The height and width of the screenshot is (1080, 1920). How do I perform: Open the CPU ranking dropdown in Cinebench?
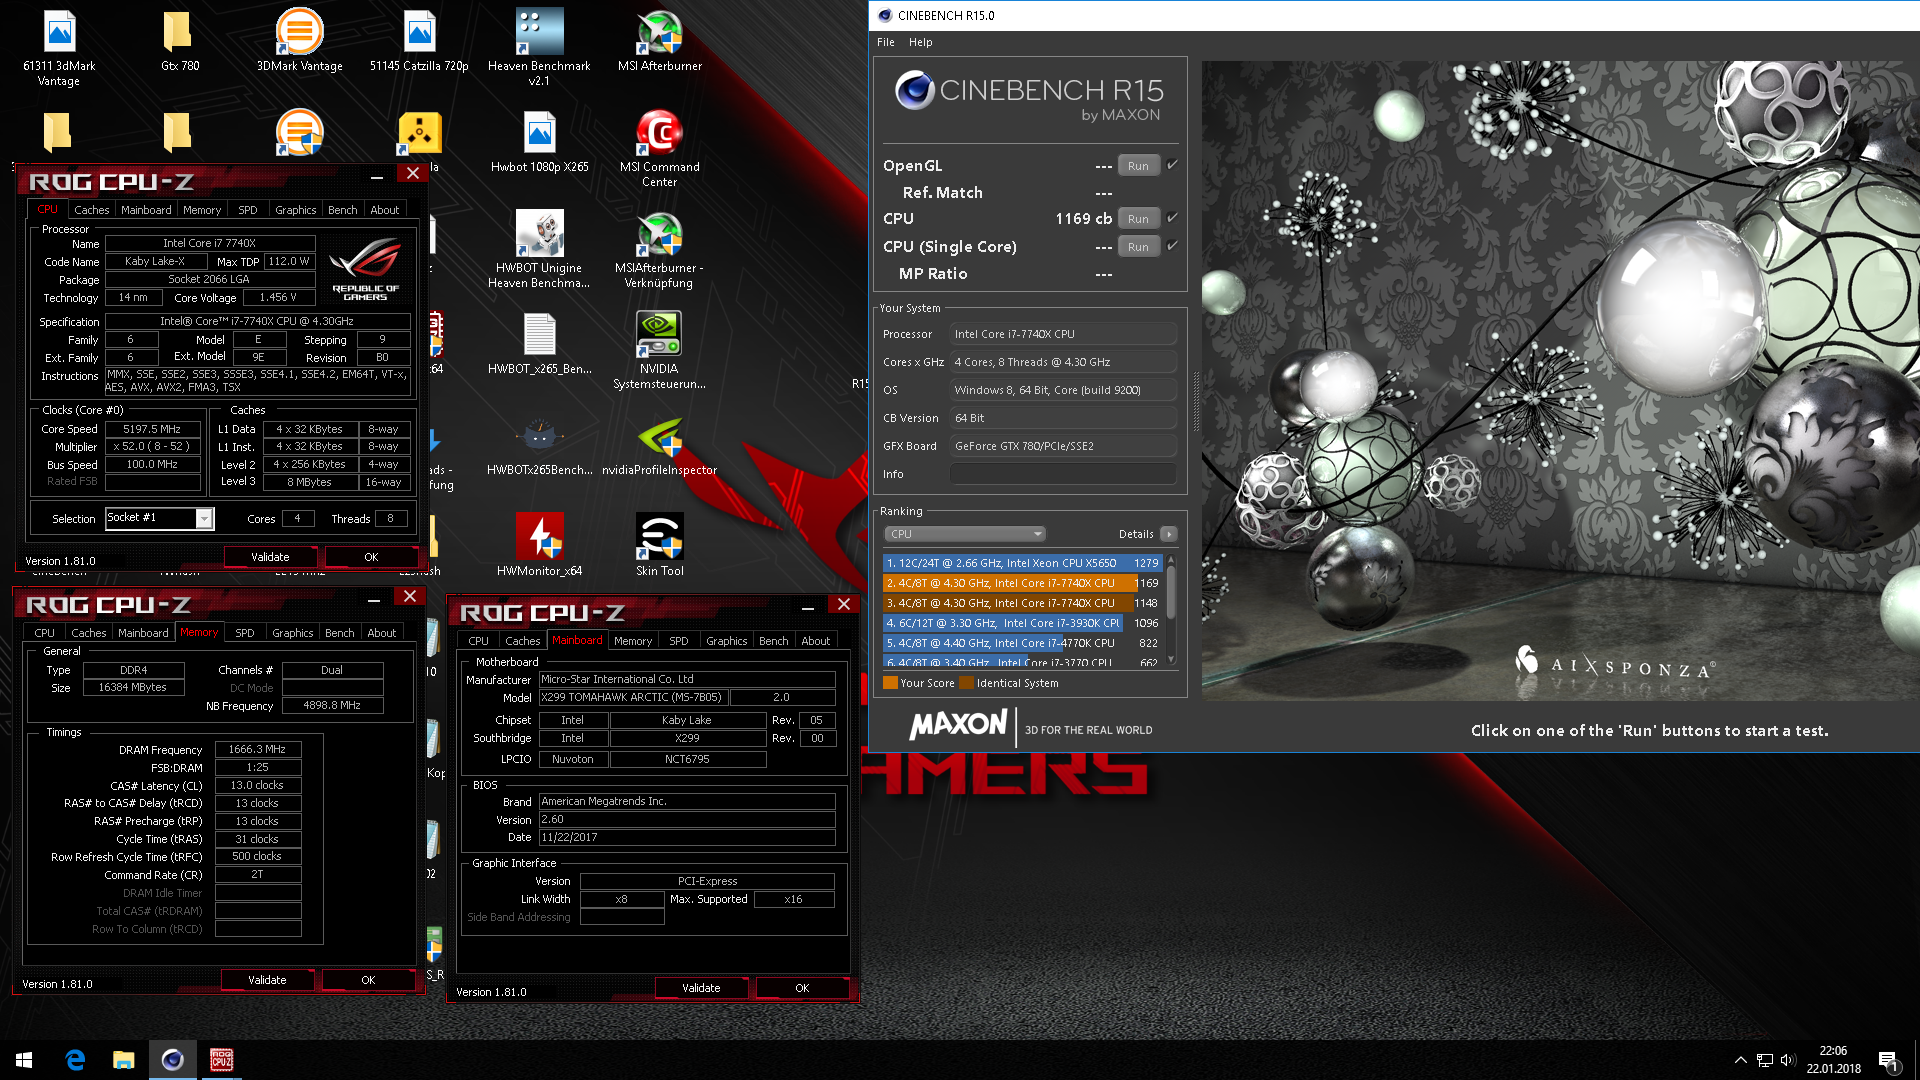965,534
